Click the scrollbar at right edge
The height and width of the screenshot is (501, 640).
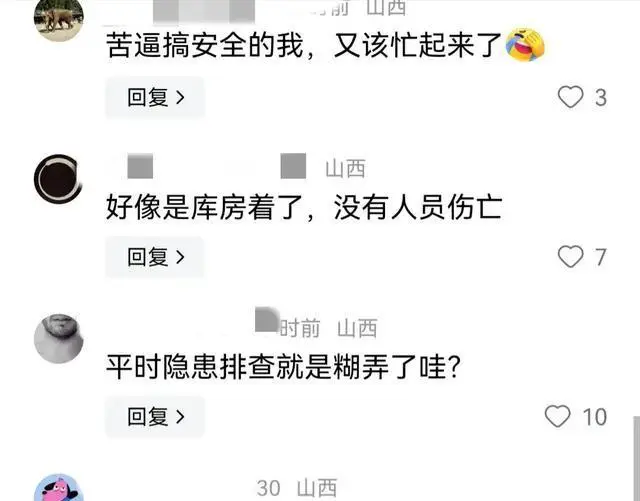click(636, 459)
